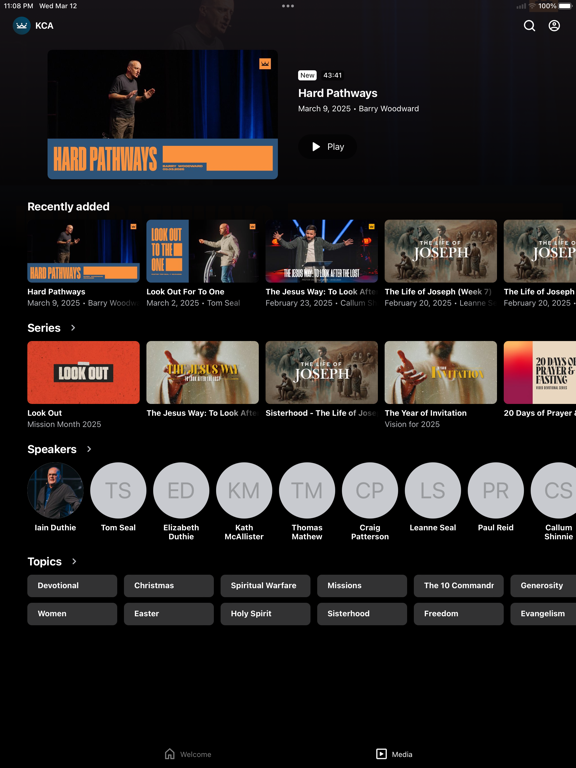The height and width of the screenshot is (768, 576).
Task: Open Sisterhood - The Life of Joseph series
Action: coord(321,373)
